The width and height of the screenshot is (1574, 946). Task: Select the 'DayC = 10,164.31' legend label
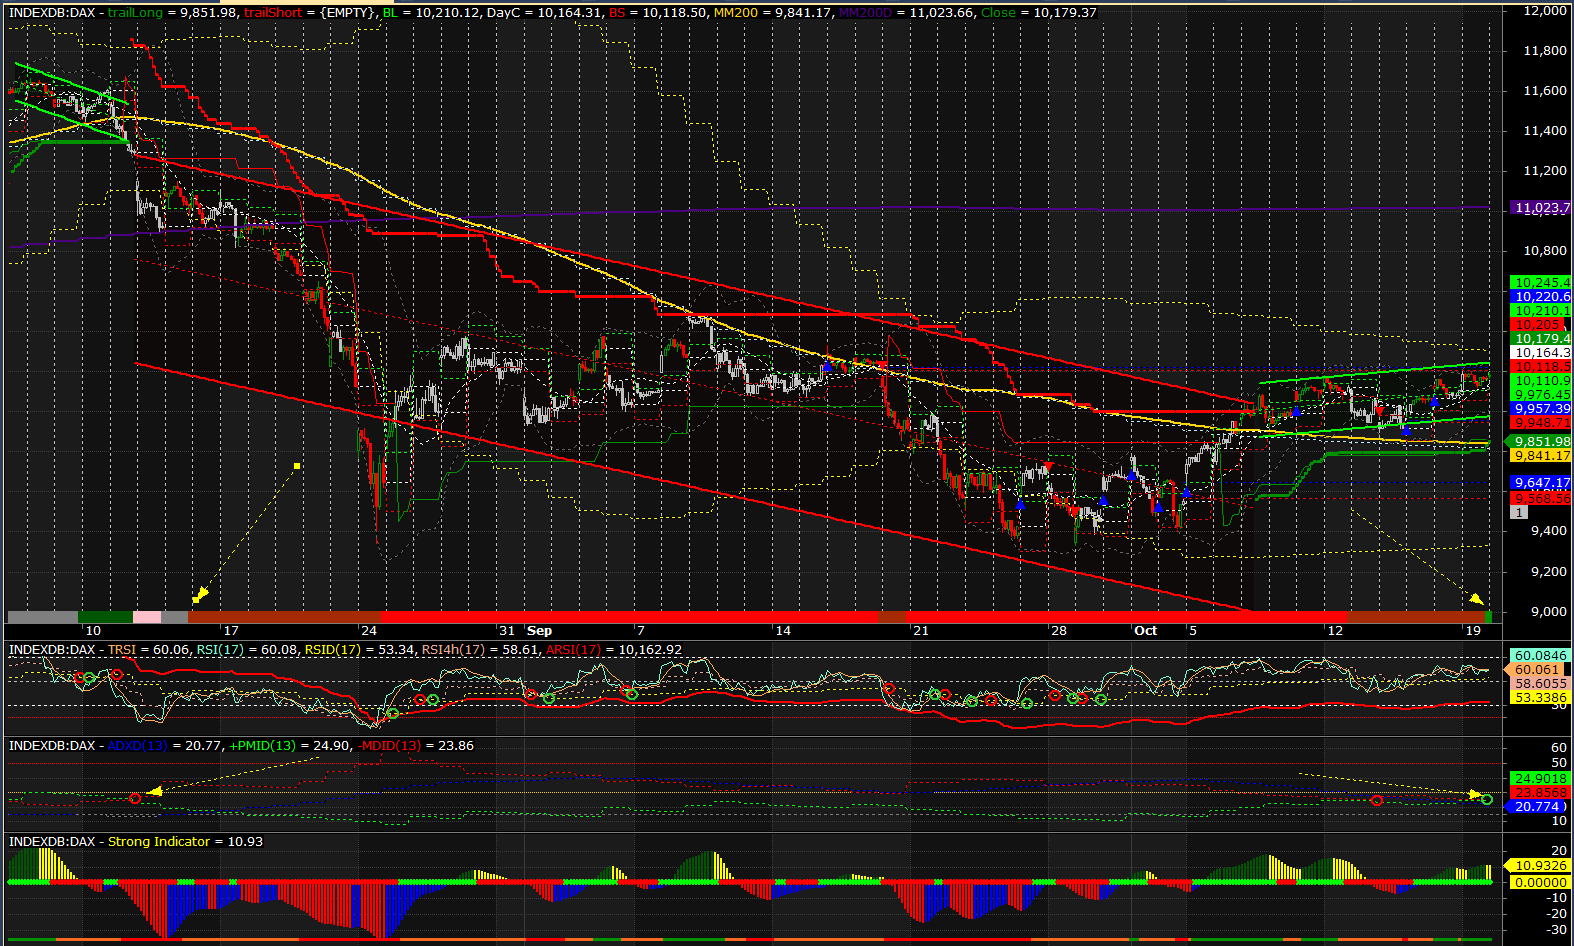click(x=545, y=13)
